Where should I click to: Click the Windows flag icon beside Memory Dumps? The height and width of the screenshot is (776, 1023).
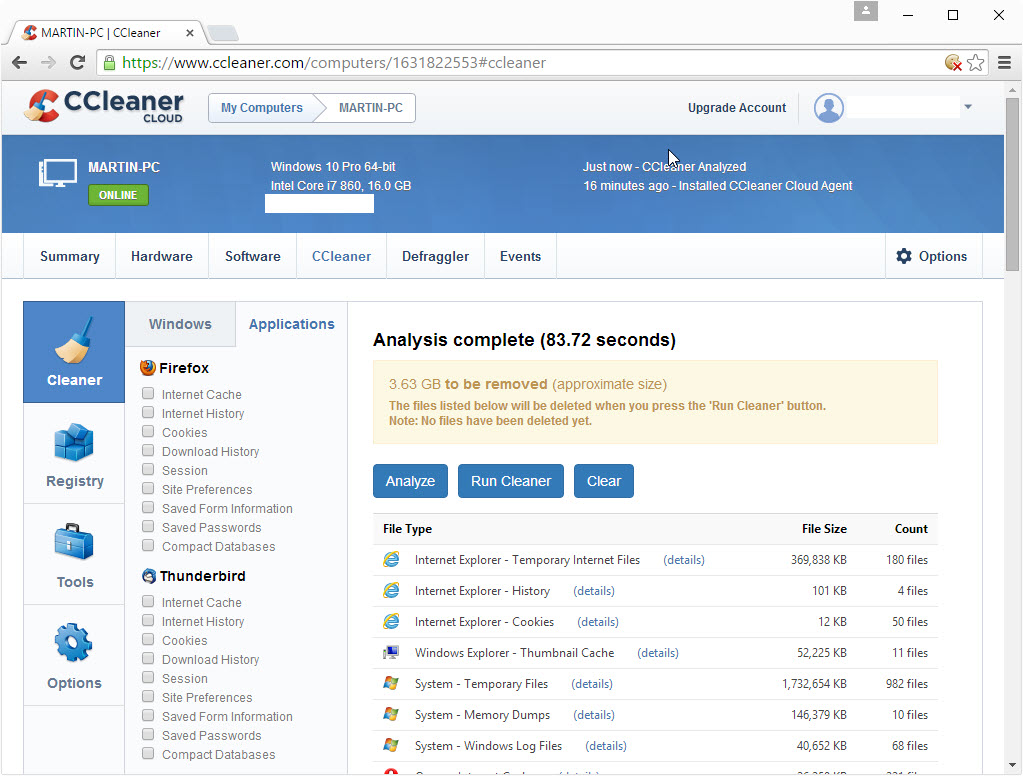(x=391, y=715)
